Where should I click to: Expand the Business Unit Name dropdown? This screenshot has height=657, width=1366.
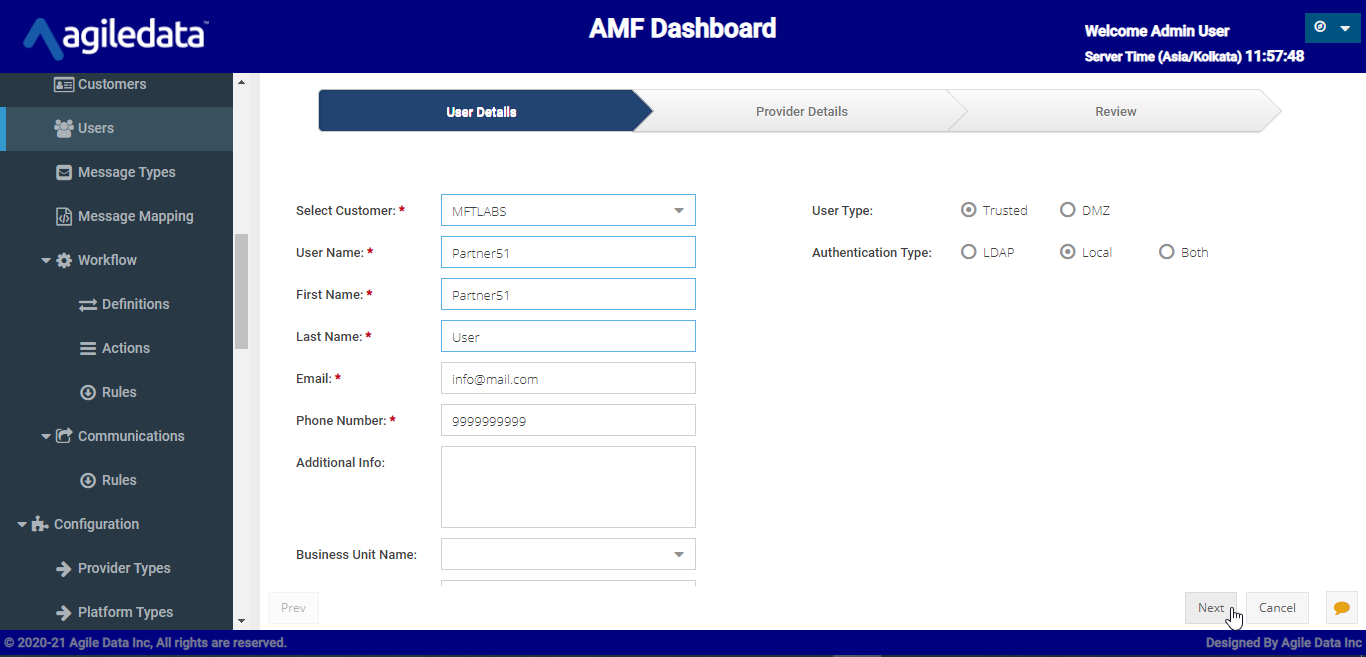[x=567, y=554]
